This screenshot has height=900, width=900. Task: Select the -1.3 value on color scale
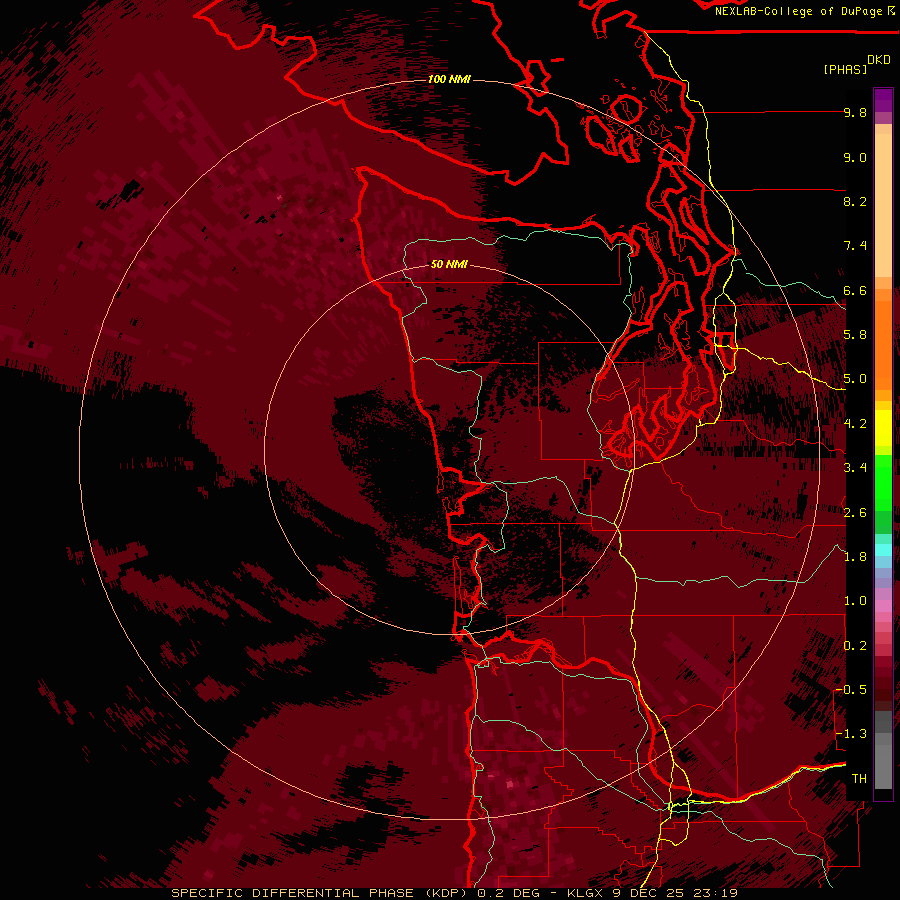tap(851, 734)
